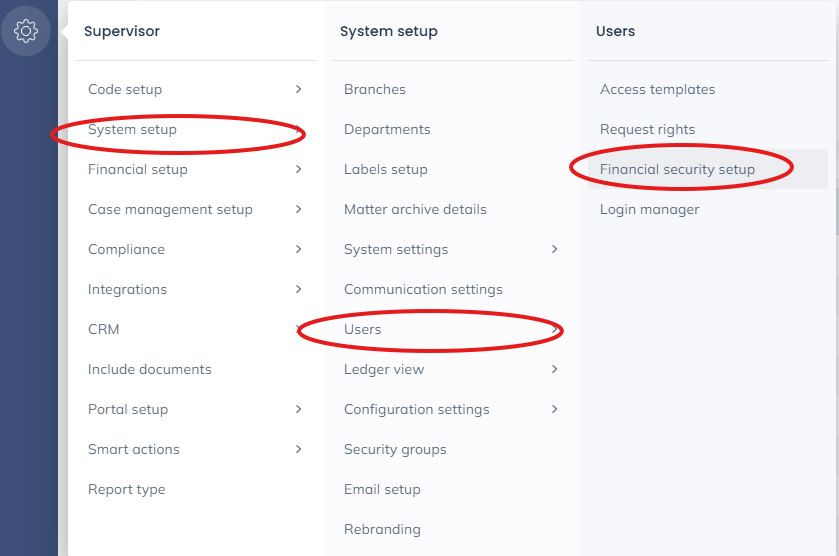Open the Portal setup submenu
The image size is (839, 556).
tap(128, 409)
